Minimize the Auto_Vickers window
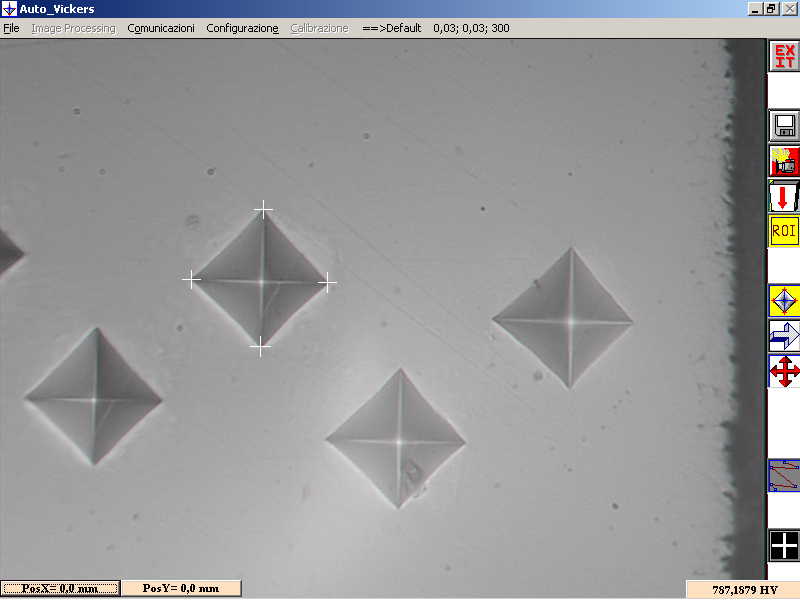 [x=755, y=9]
